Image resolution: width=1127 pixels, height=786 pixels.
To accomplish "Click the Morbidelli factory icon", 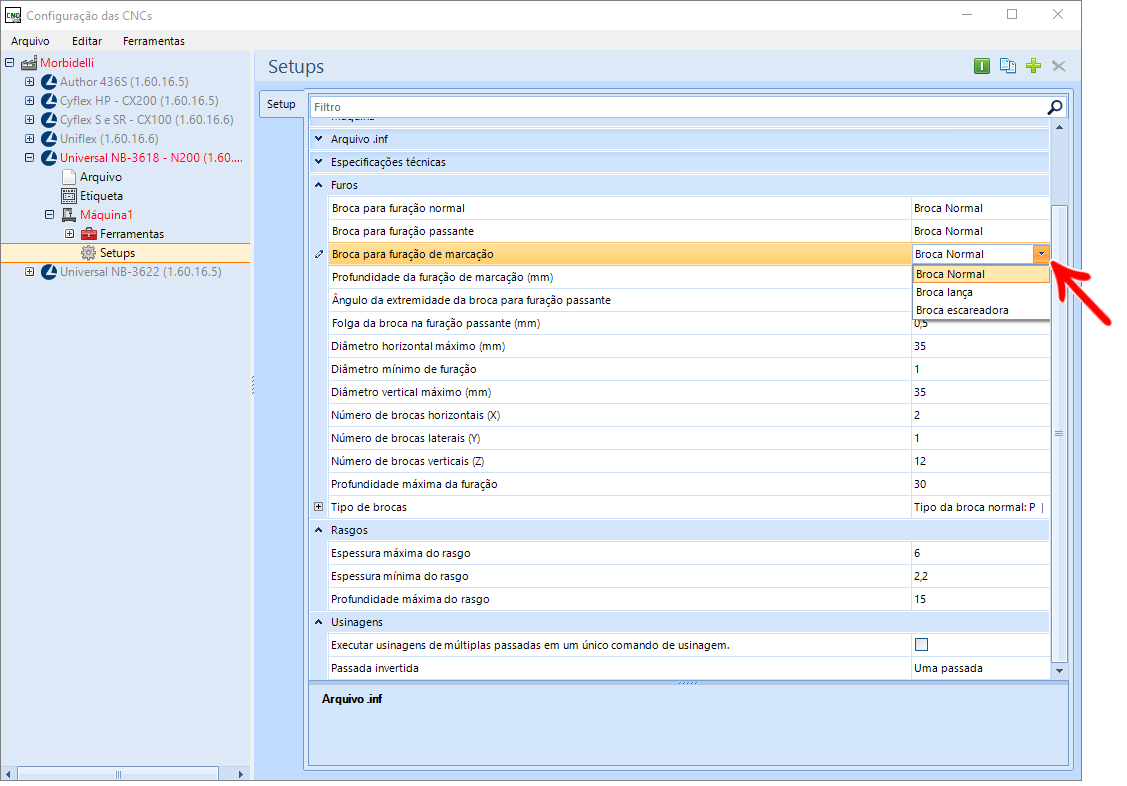I will [29, 63].
